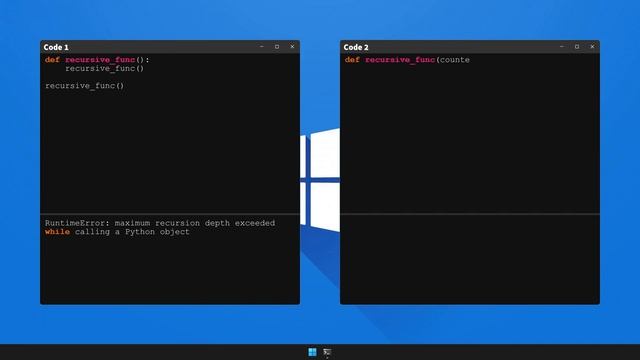The image size is (640, 360).
Task: Close the Code 2 window
Action: coord(592,47)
